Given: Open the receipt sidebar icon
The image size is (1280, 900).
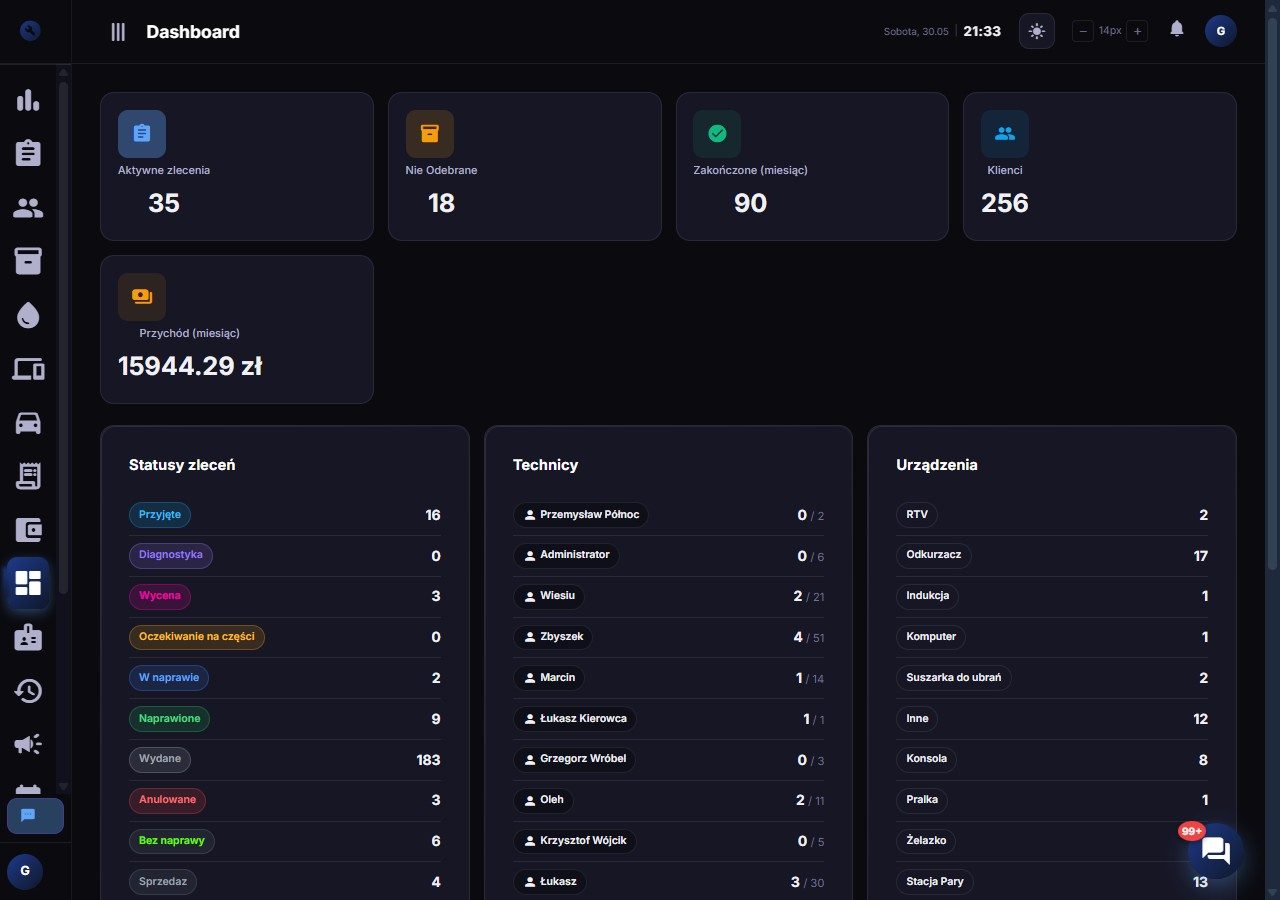Looking at the screenshot, I should click(x=28, y=476).
